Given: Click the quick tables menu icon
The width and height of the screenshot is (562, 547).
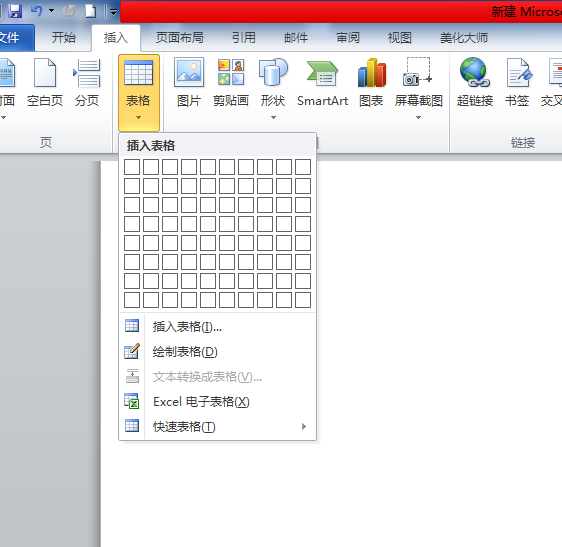Looking at the screenshot, I should (132, 425).
